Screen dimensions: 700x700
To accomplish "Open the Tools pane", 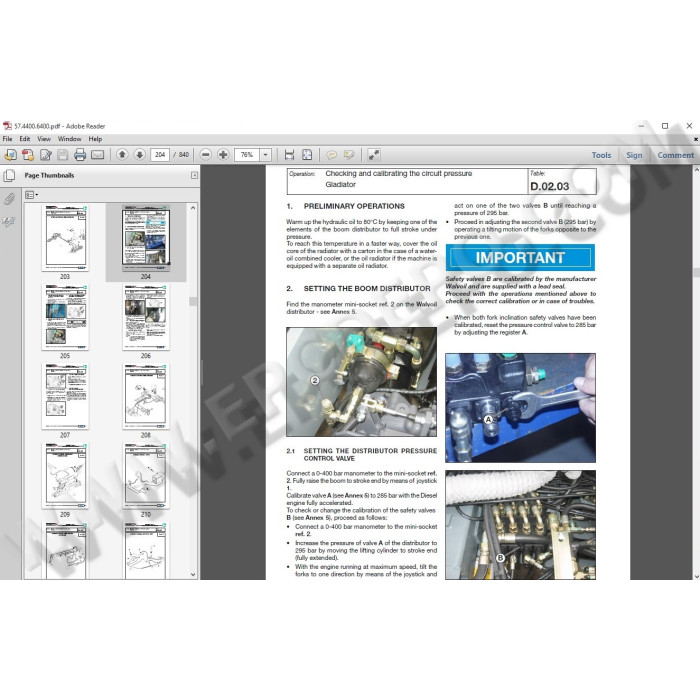I will 601,155.
